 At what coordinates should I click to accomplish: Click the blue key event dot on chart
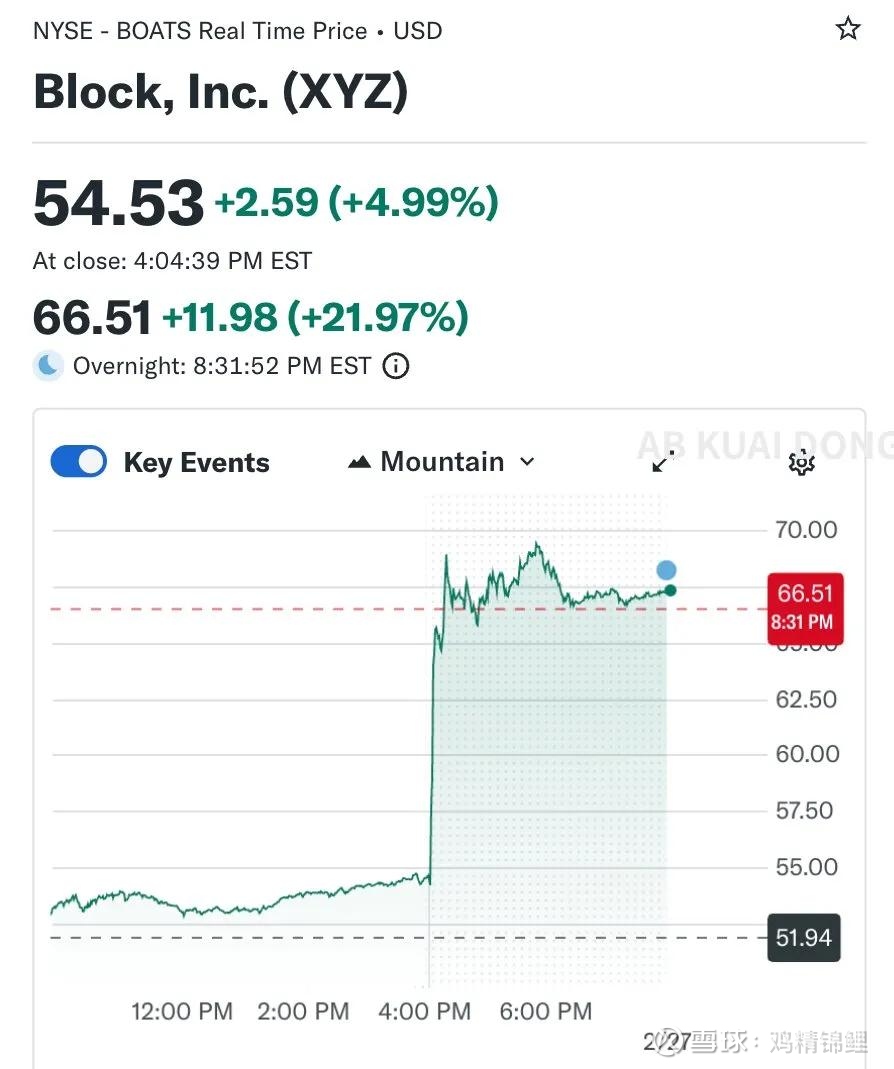666,570
